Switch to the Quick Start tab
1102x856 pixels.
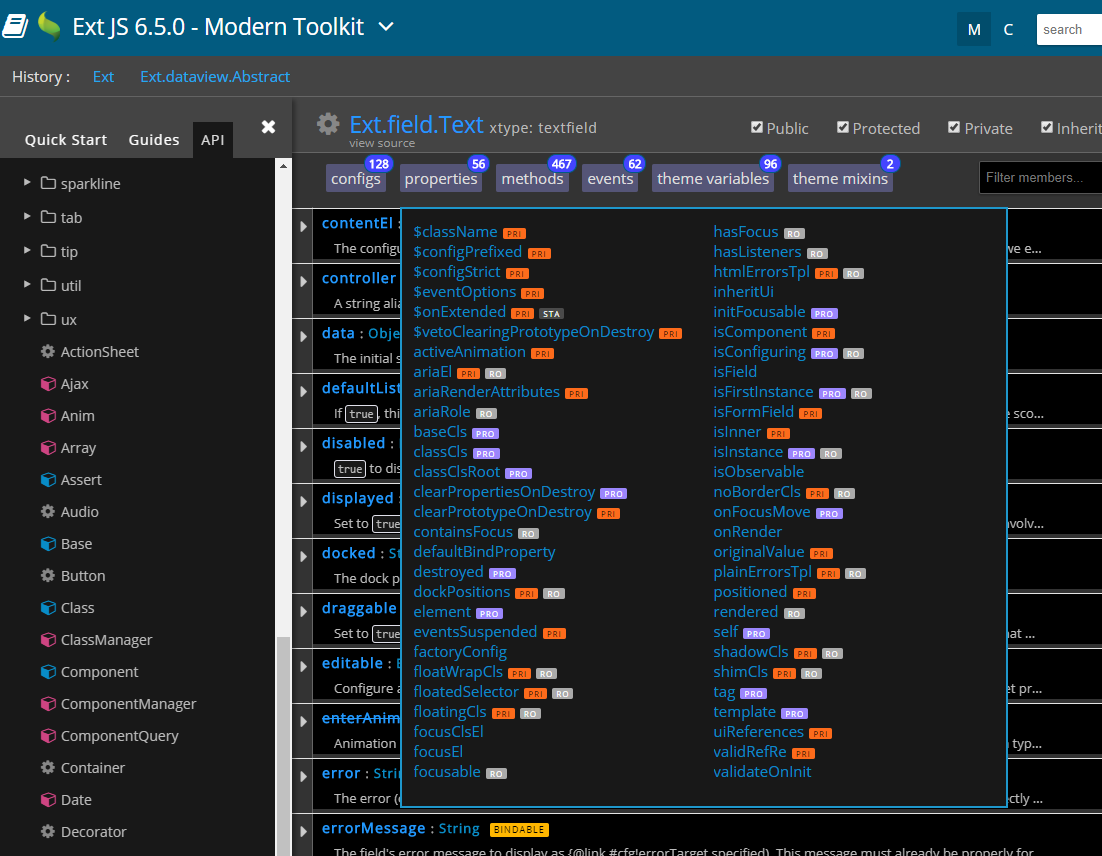coord(66,140)
